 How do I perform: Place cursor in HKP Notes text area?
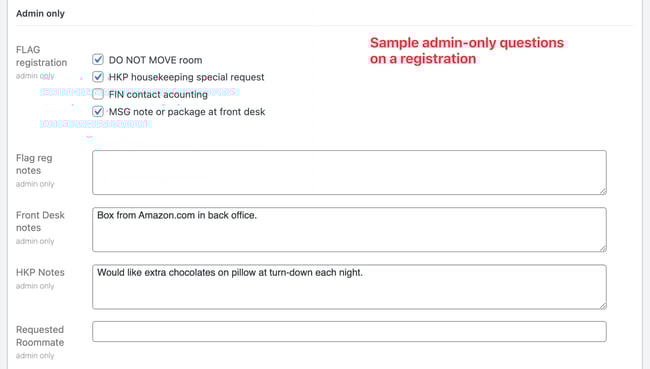point(349,287)
